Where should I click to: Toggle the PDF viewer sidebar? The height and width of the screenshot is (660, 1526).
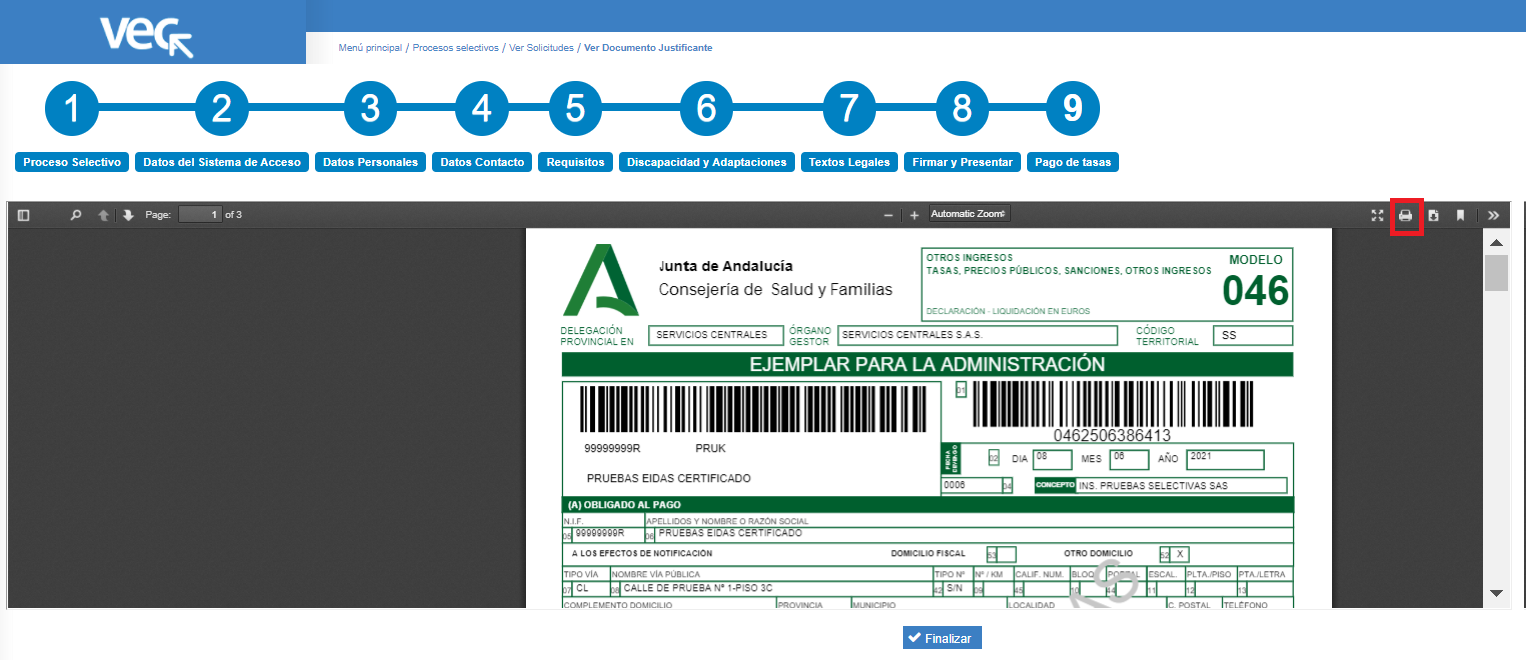click(24, 215)
